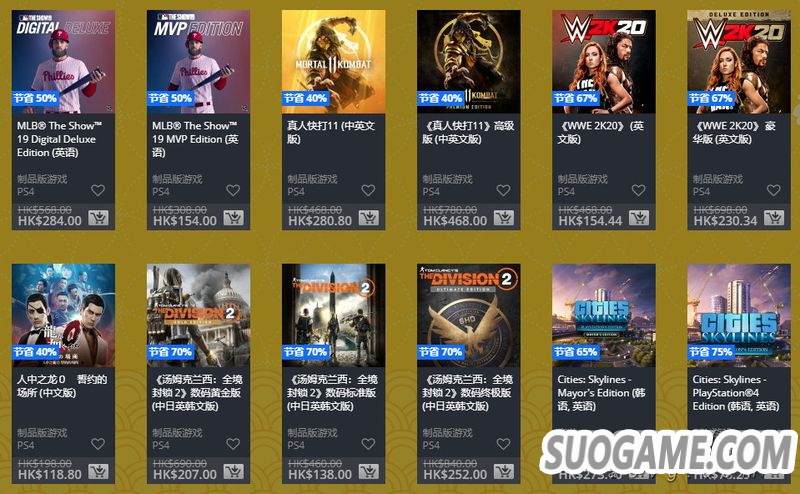800x494 pixels.
Task: Wishlist Division 2 数码终极版 heart icon
Action: pos(504,444)
